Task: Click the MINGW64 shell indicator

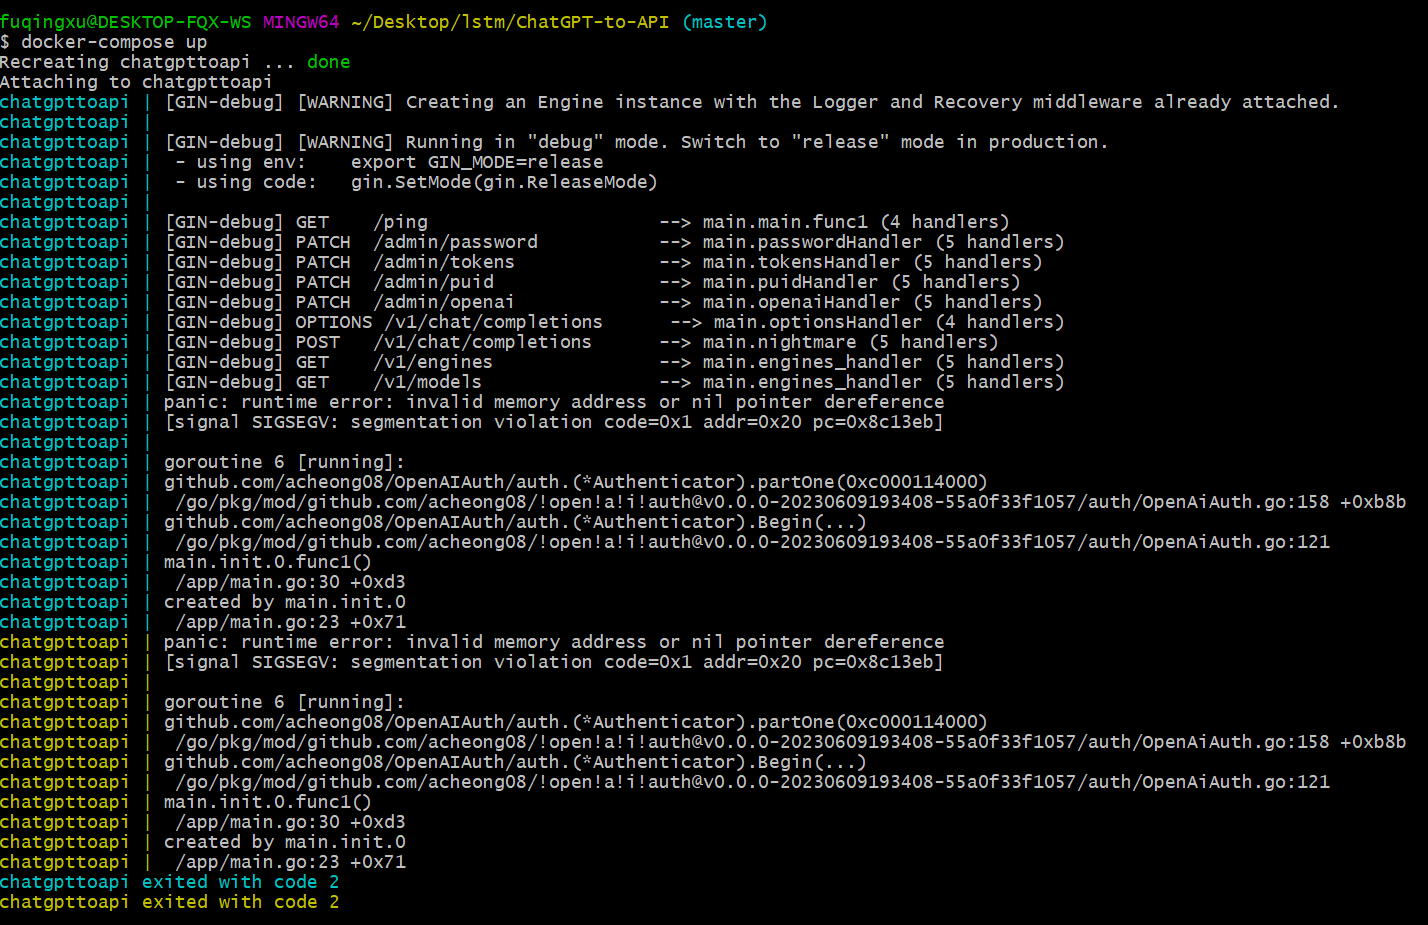Action: coord(300,21)
